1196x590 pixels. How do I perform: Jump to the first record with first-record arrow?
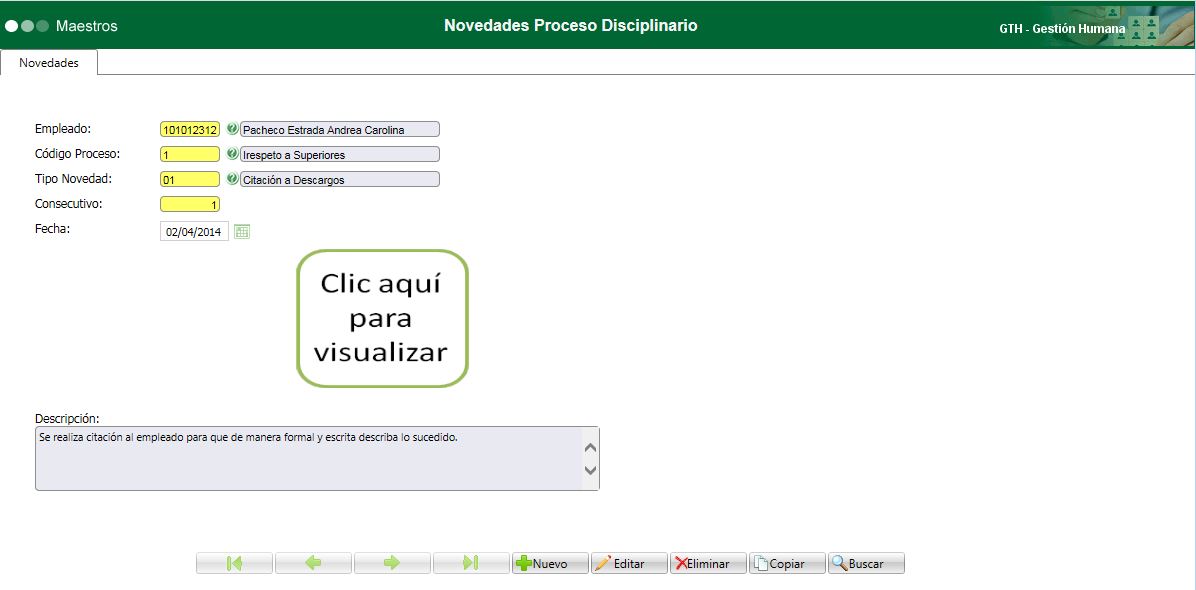click(234, 562)
